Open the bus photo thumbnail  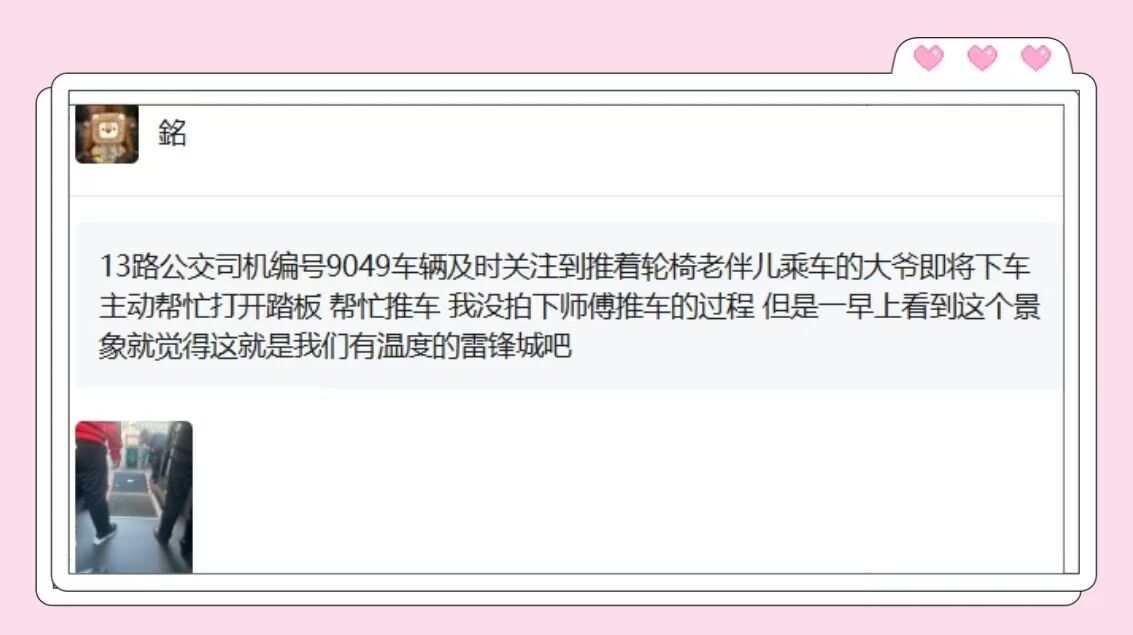point(134,497)
